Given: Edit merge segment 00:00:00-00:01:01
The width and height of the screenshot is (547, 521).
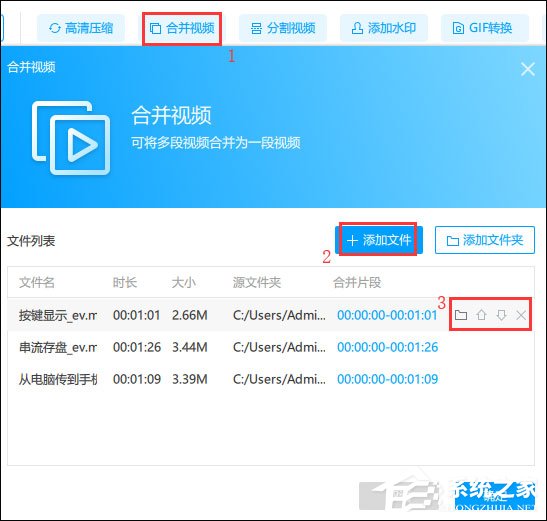Looking at the screenshot, I should tap(387, 315).
